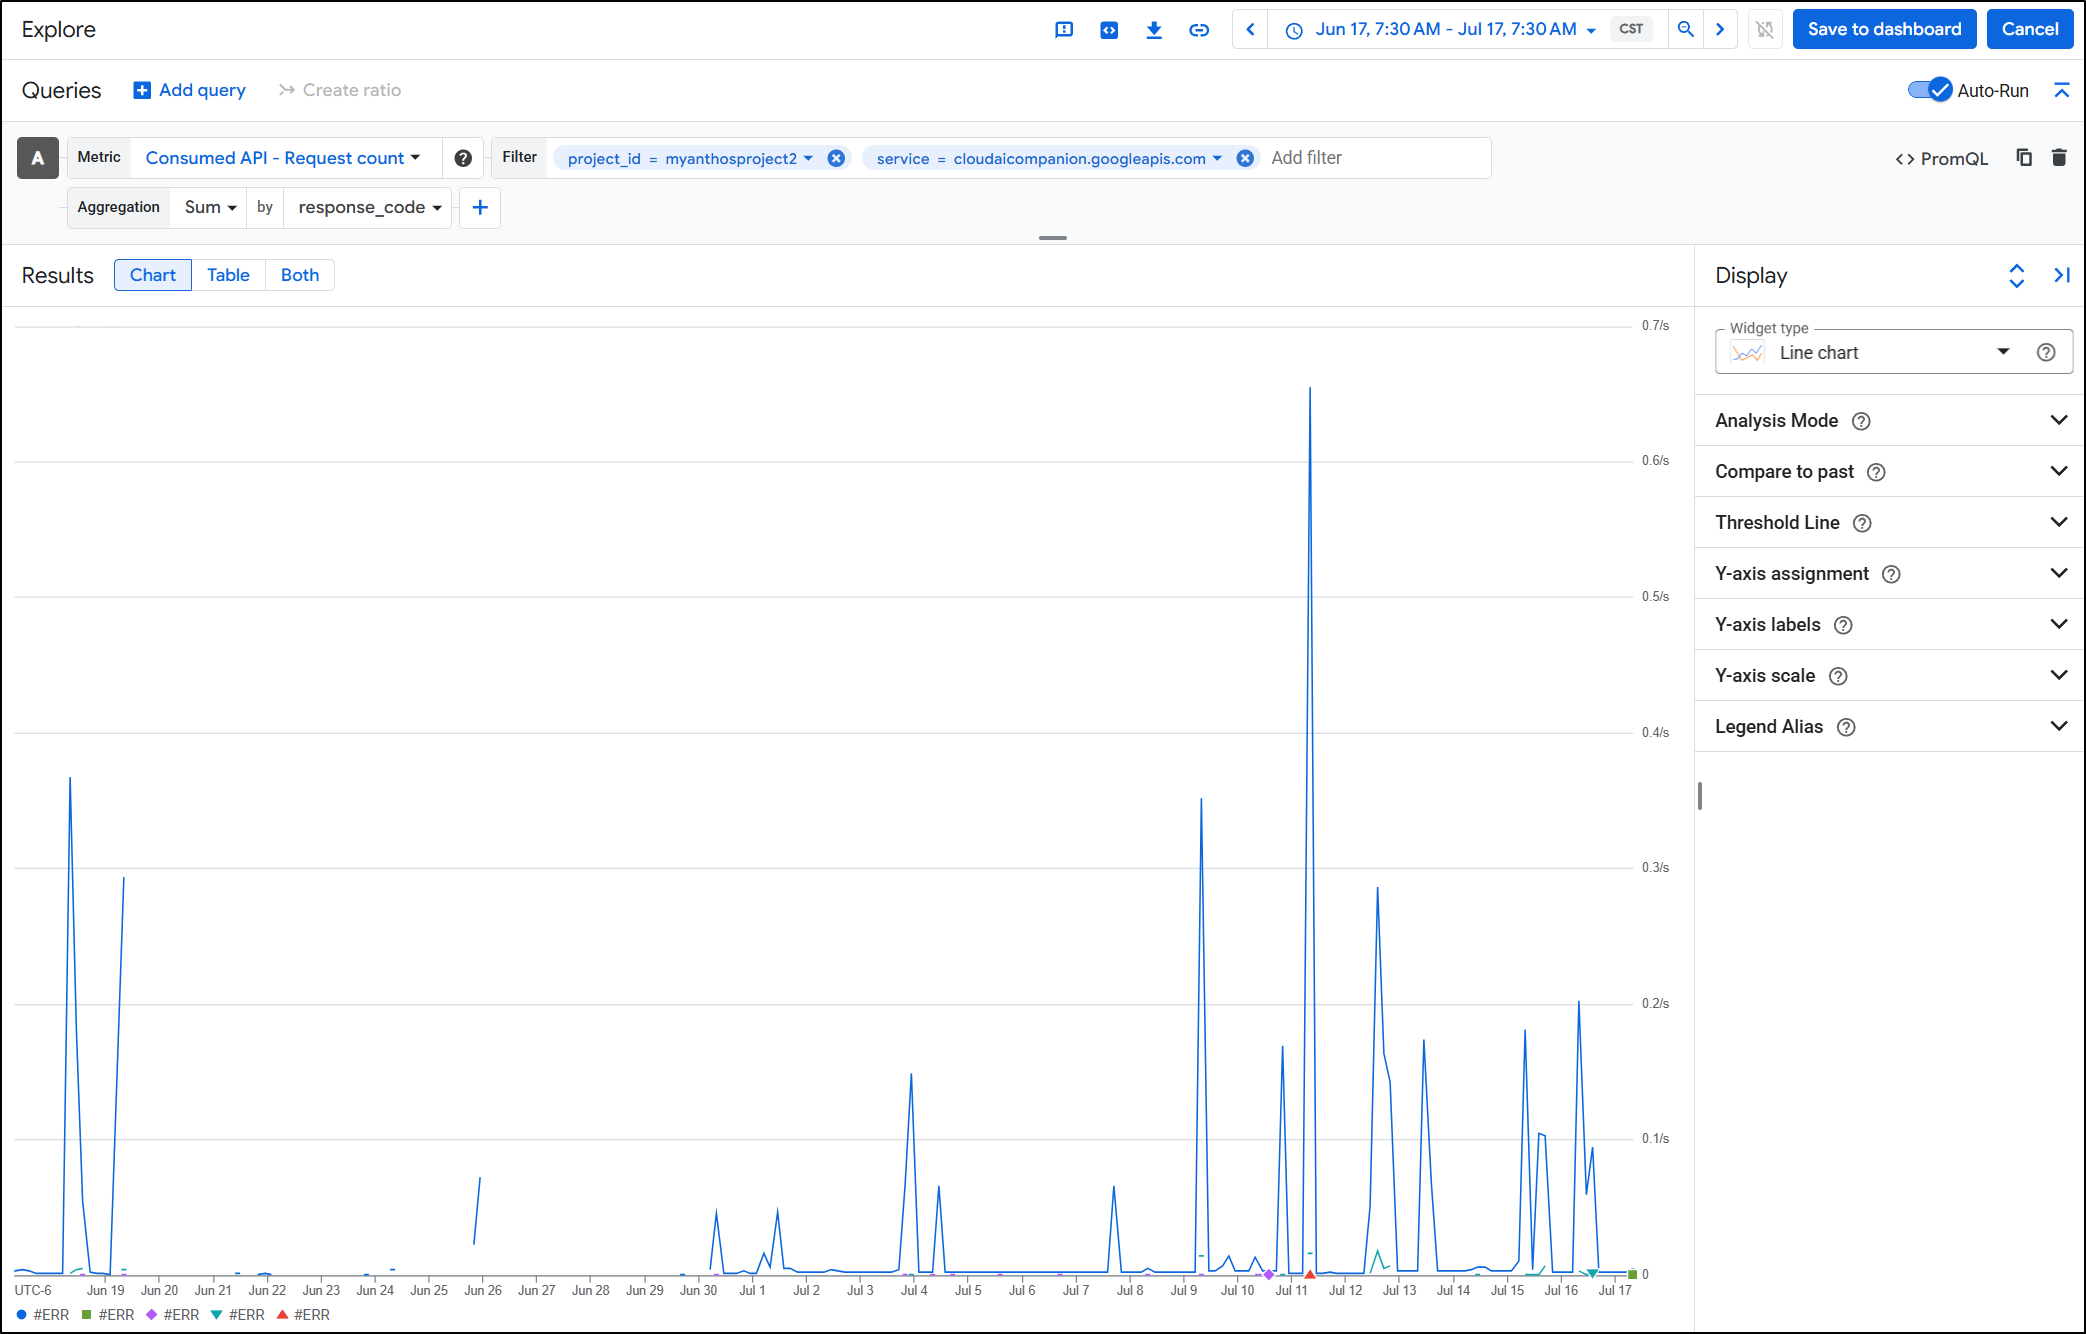Click the zoom reset magnifier icon

[1686, 30]
